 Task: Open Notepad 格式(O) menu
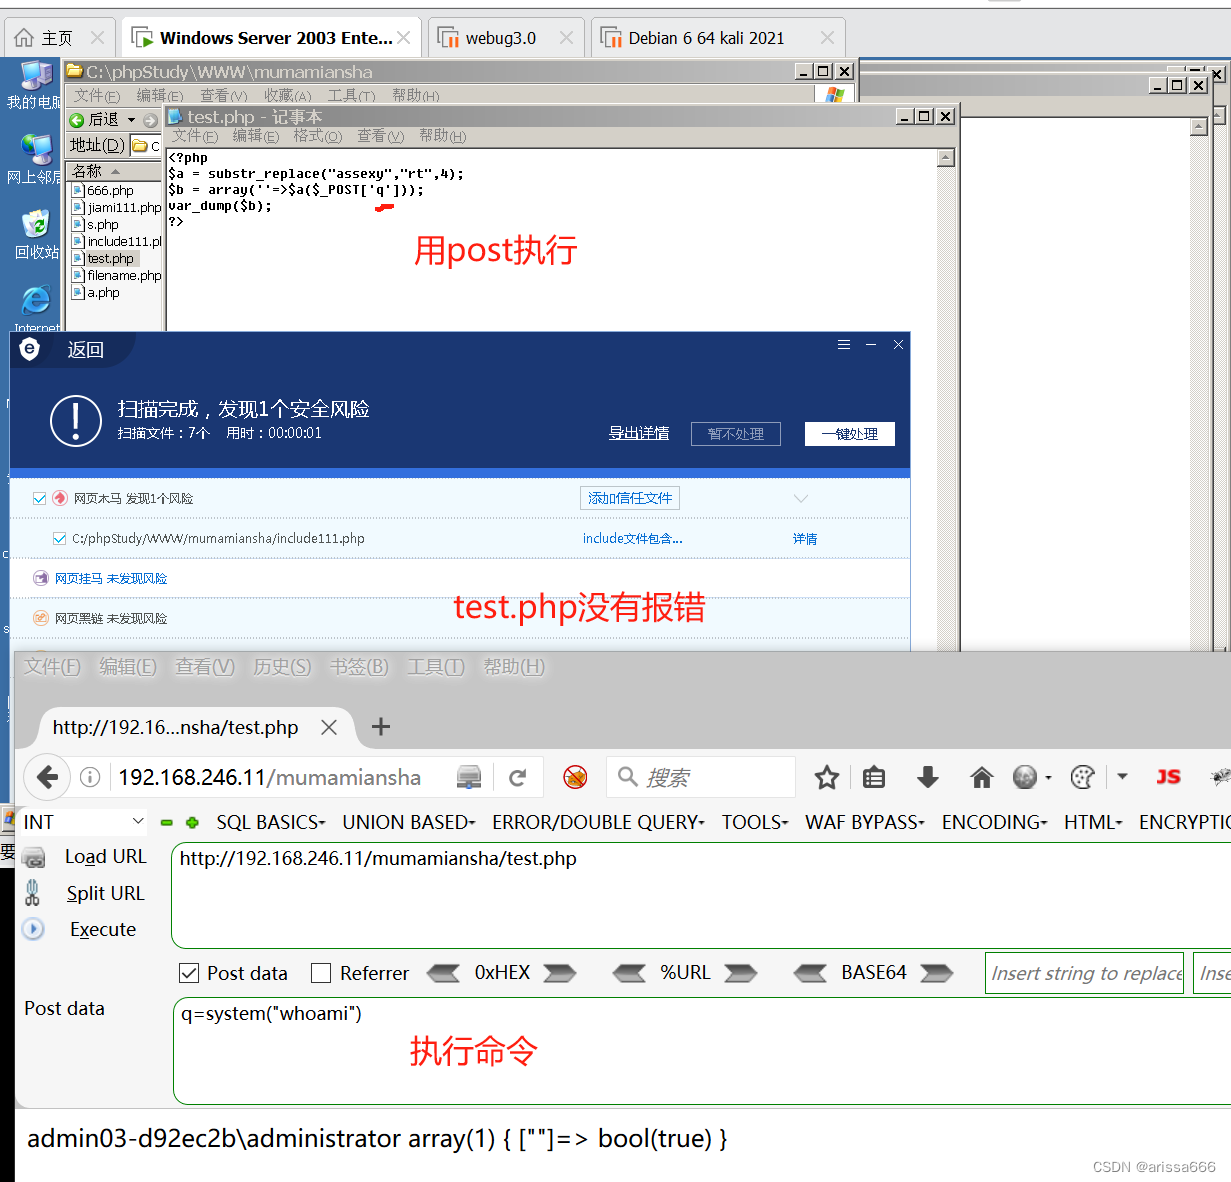point(317,136)
